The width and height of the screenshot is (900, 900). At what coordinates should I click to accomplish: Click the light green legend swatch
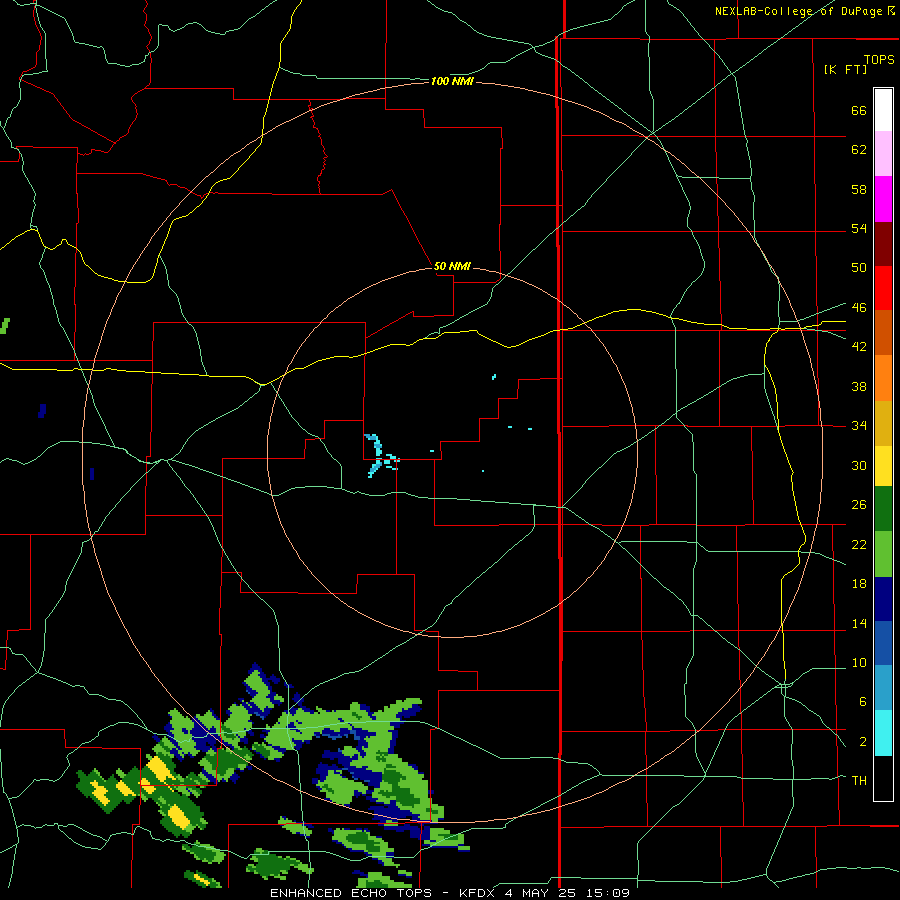(x=883, y=554)
